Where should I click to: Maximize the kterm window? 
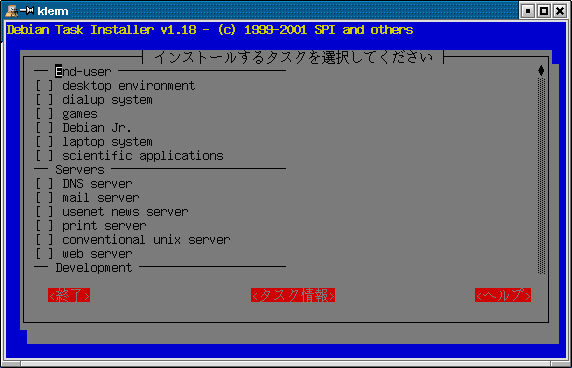544,11
